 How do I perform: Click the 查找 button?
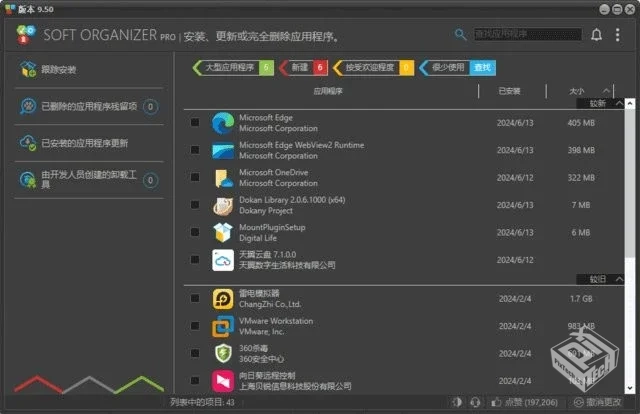[x=483, y=67]
